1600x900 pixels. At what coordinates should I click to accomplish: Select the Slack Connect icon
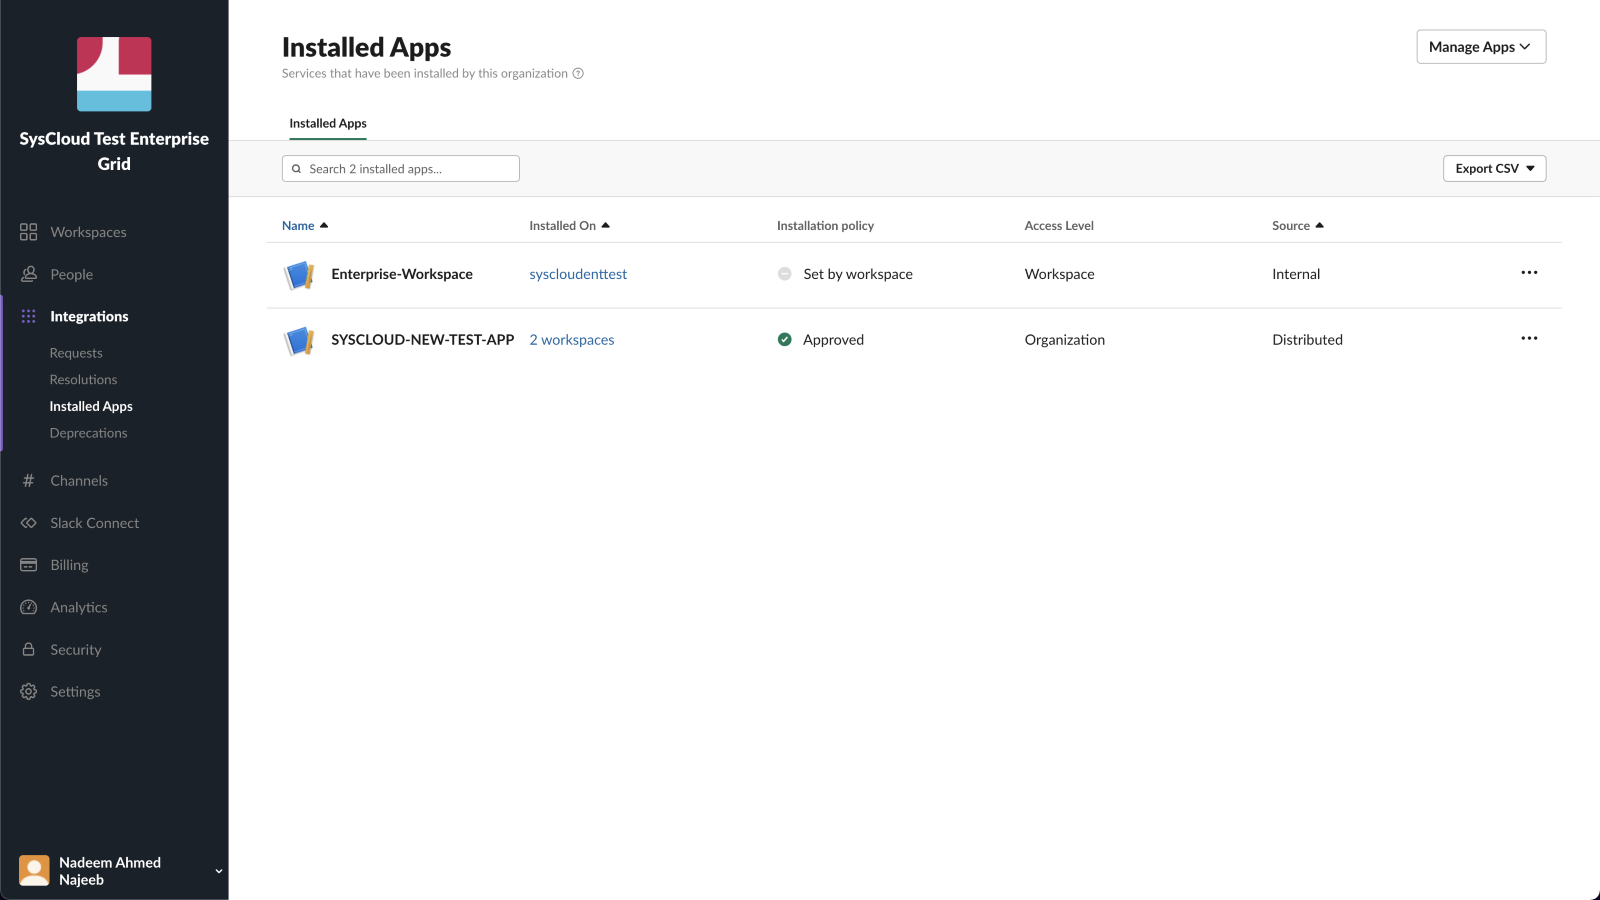pos(28,522)
